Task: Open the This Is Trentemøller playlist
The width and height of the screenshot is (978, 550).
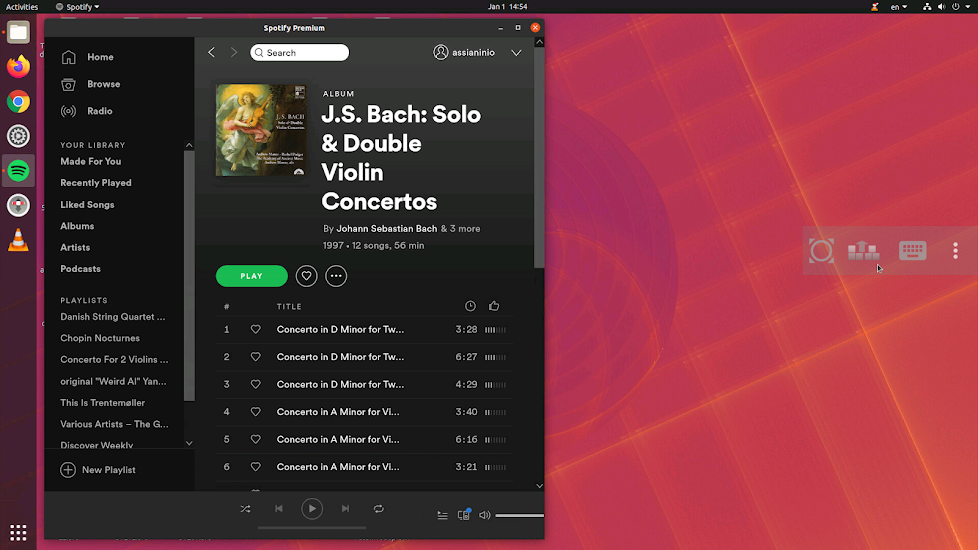Action: pos(102,403)
